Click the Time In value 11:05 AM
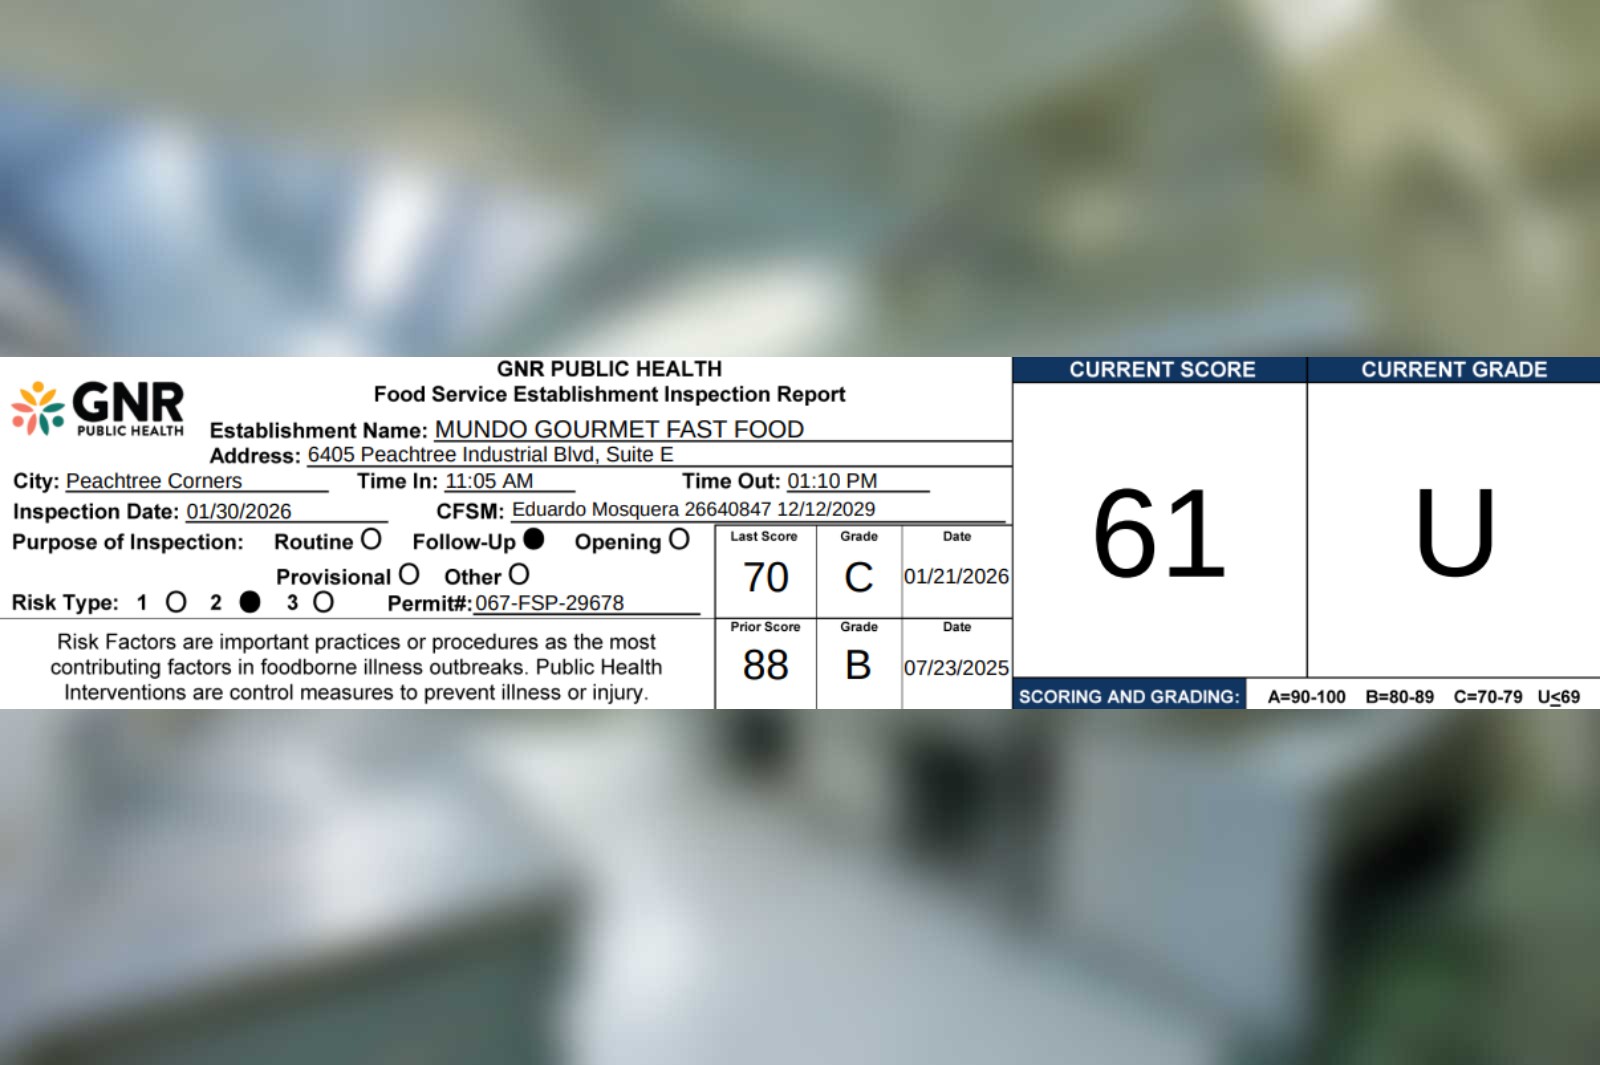Viewport: 1600px width, 1065px height. coord(489,481)
